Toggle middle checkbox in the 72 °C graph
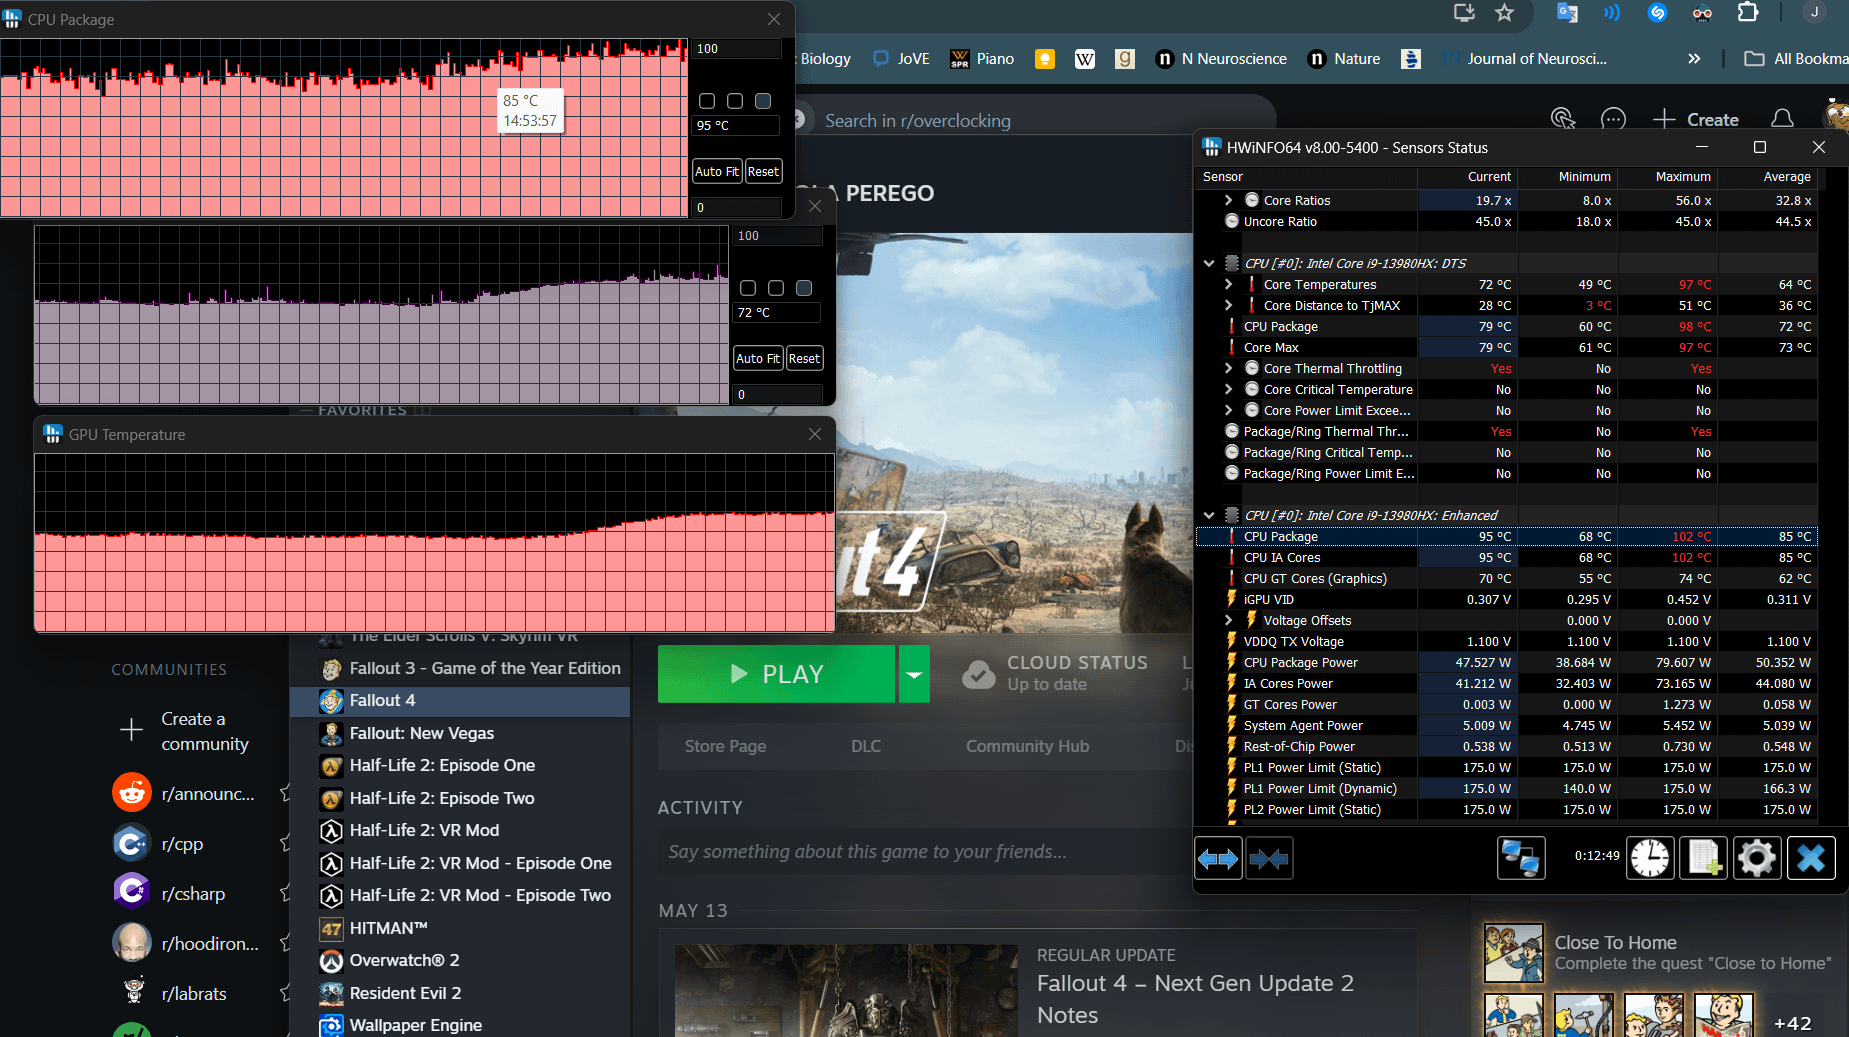 coord(776,288)
